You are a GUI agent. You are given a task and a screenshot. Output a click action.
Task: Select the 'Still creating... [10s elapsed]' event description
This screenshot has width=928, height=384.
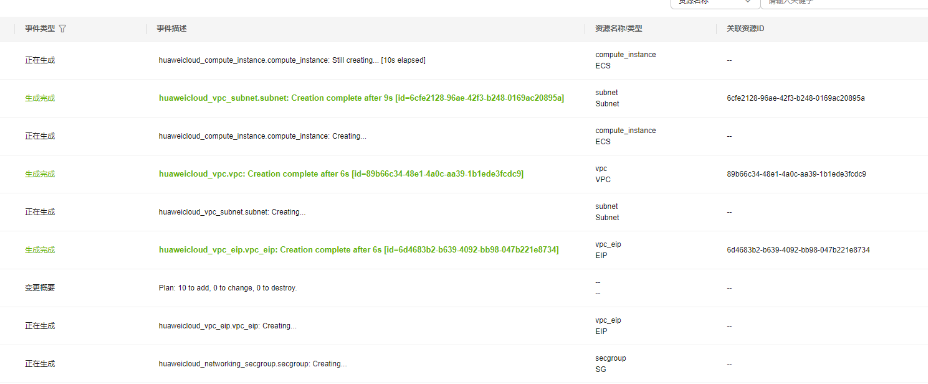pyautogui.click(x=292, y=60)
